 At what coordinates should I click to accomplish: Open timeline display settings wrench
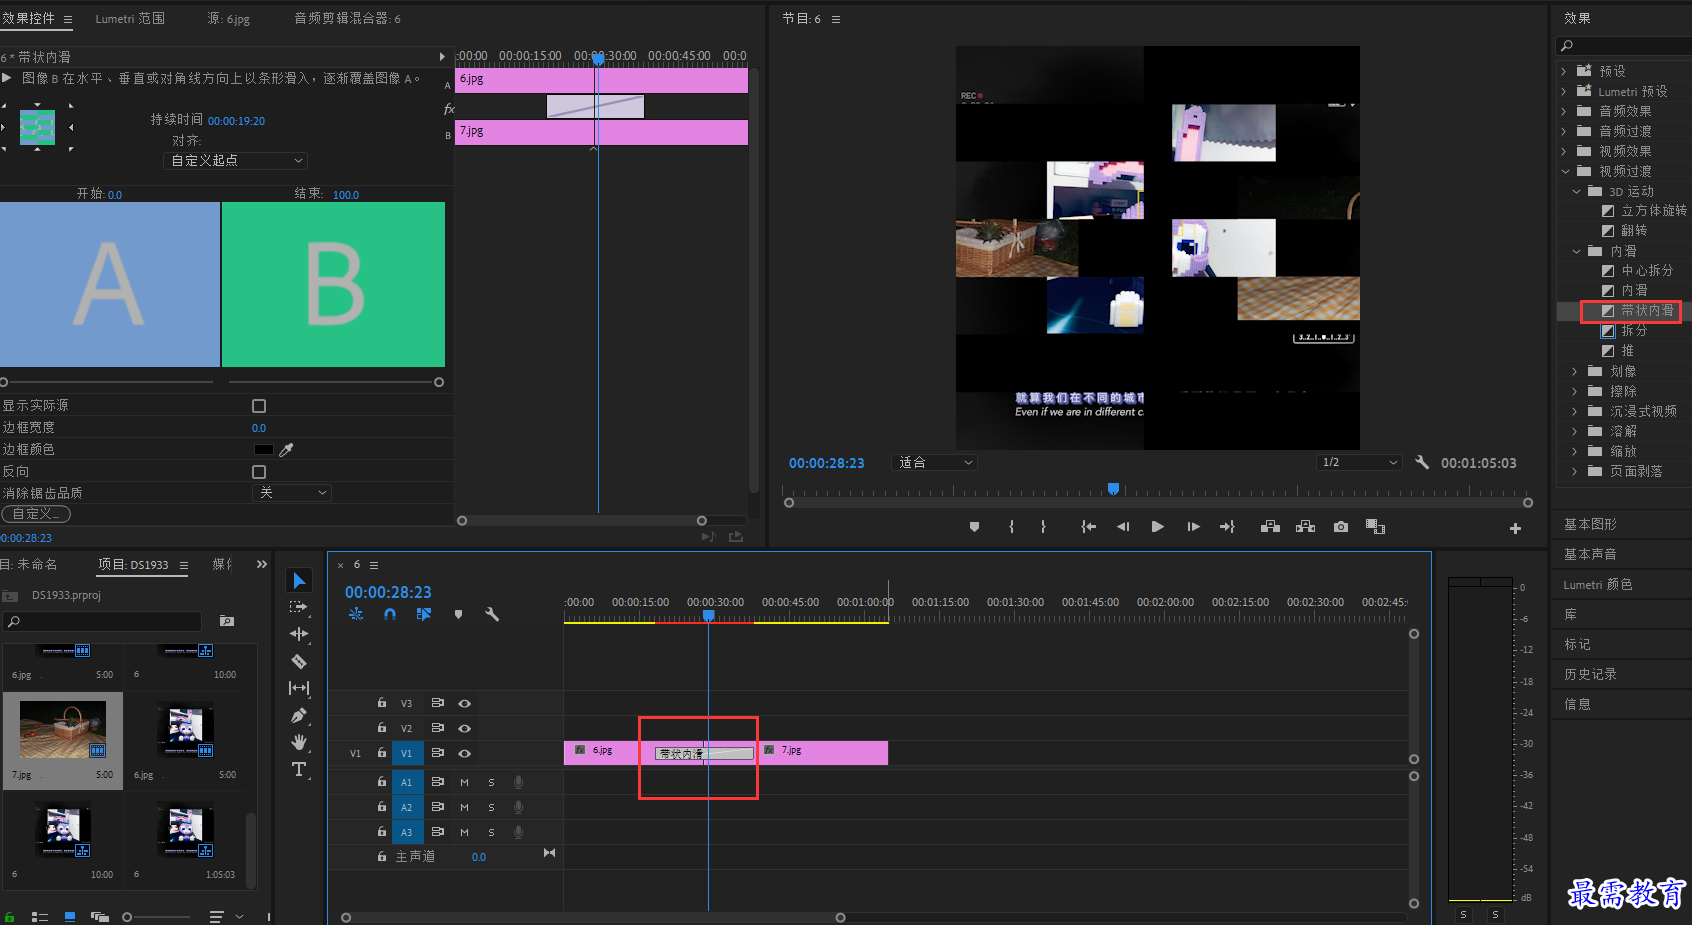[492, 614]
